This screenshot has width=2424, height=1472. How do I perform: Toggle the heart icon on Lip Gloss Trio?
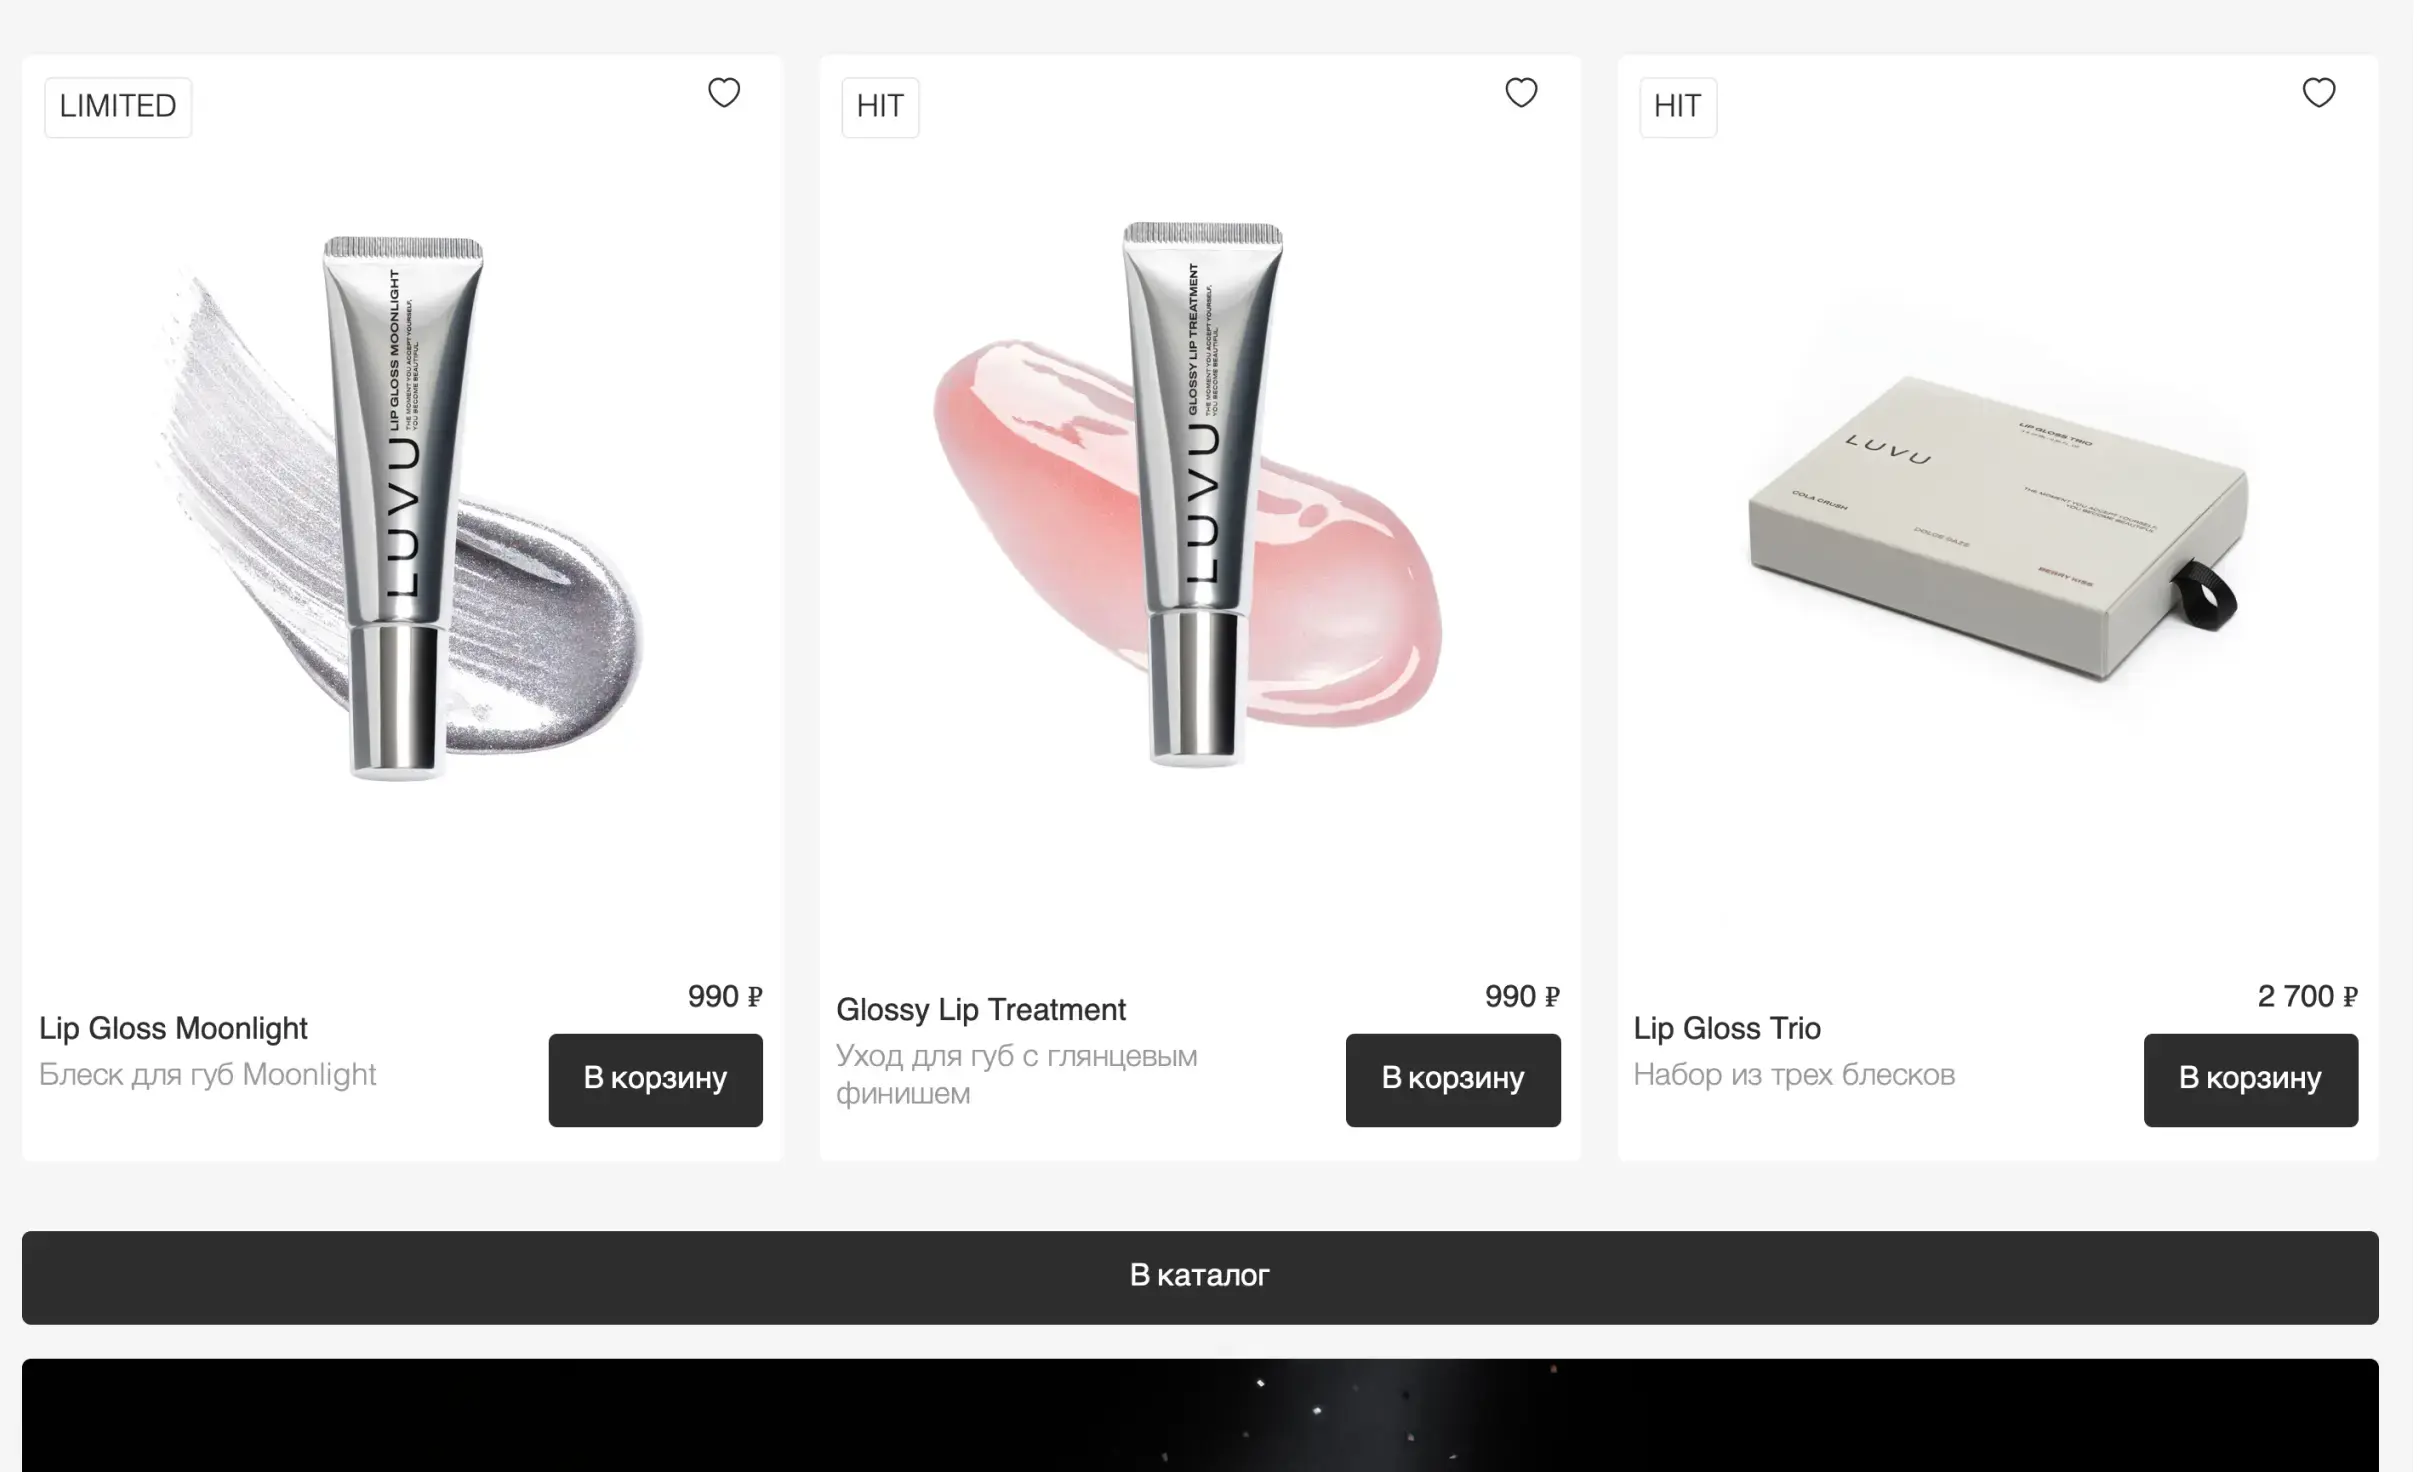(x=2319, y=93)
